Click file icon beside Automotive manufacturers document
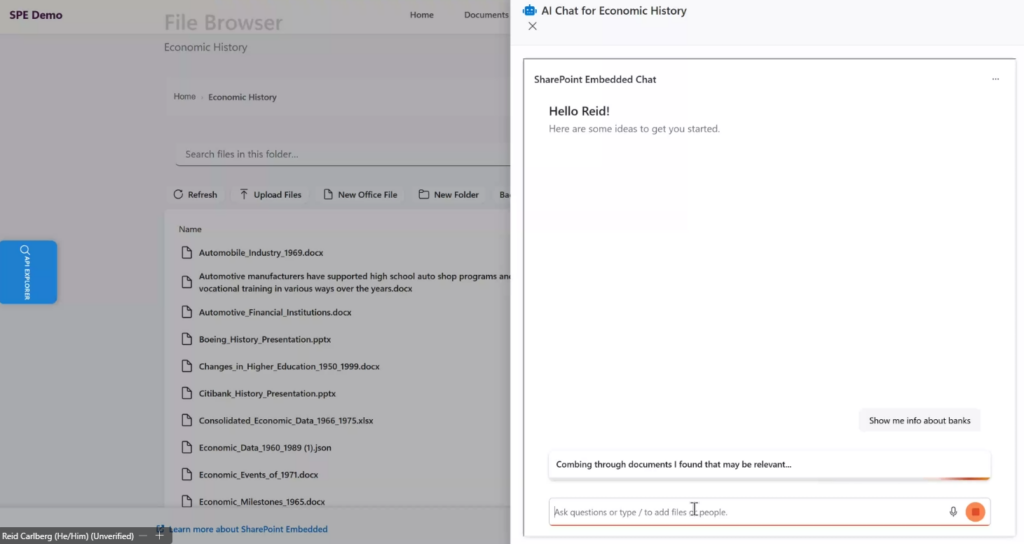 click(x=187, y=282)
